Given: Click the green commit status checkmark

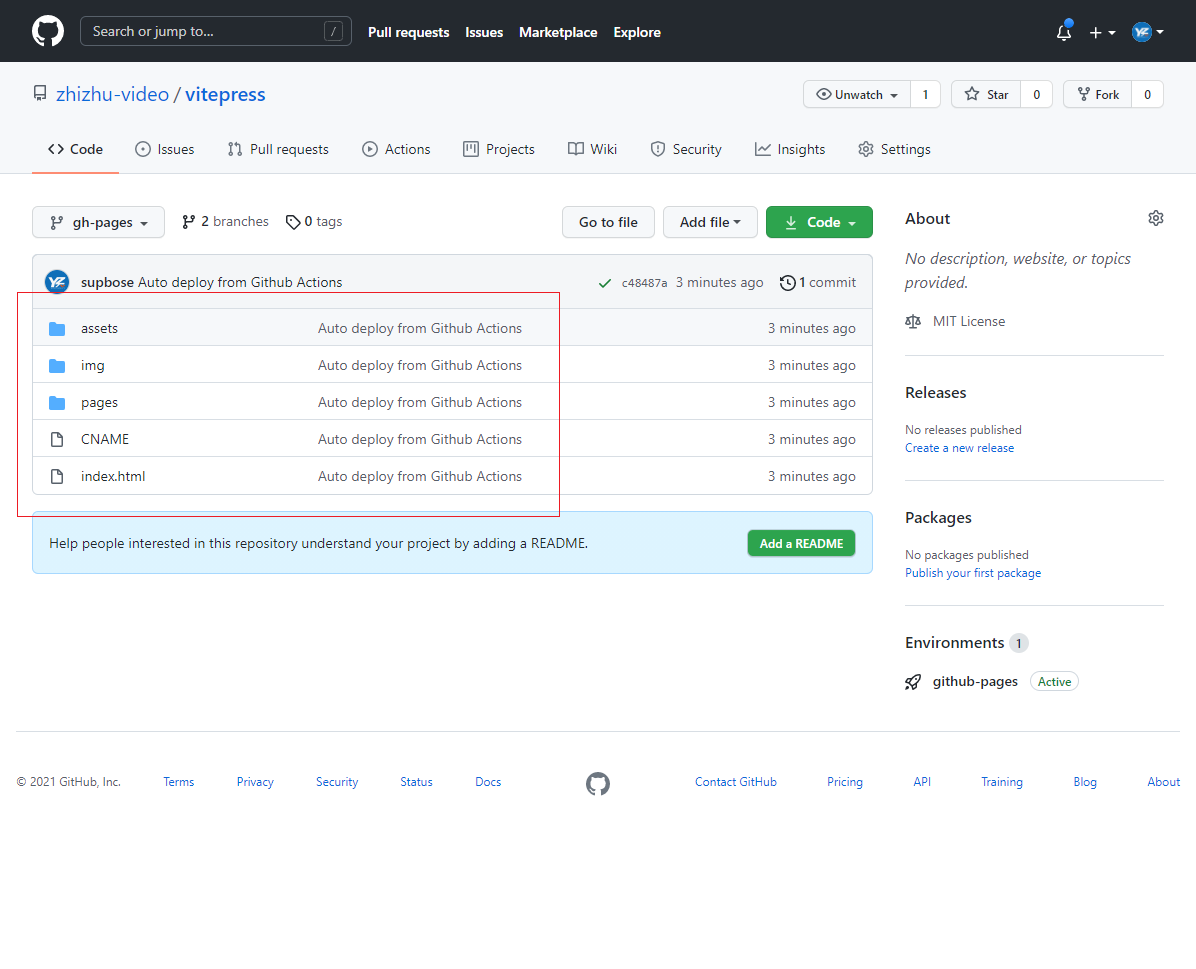Looking at the screenshot, I should pyautogui.click(x=605, y=283).
